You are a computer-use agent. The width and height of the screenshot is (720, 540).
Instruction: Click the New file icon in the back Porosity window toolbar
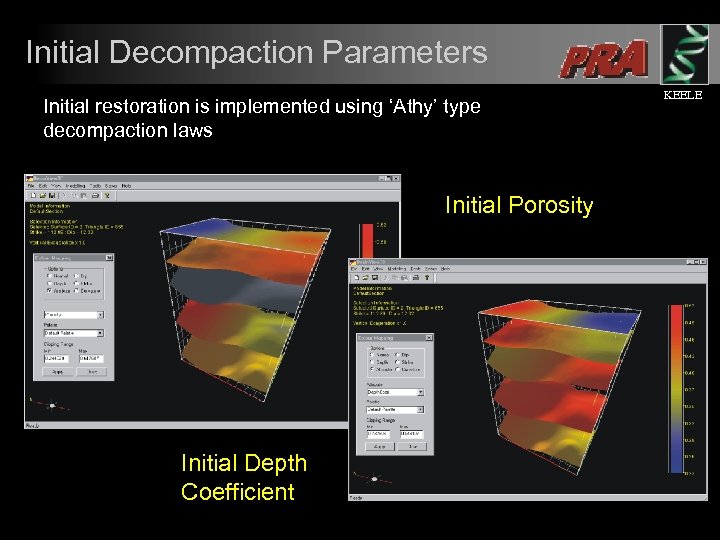tap(33, 196)
